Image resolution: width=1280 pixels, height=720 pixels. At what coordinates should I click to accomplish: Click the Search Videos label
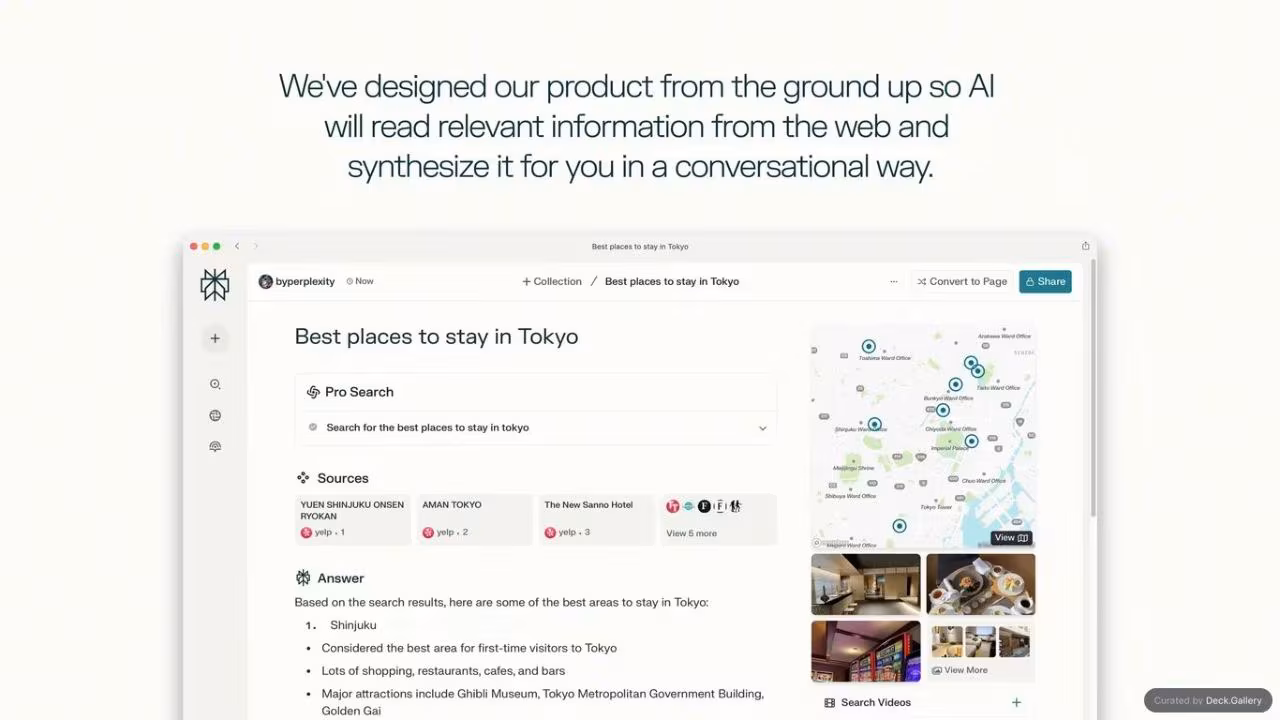click(x=876, y=703)
